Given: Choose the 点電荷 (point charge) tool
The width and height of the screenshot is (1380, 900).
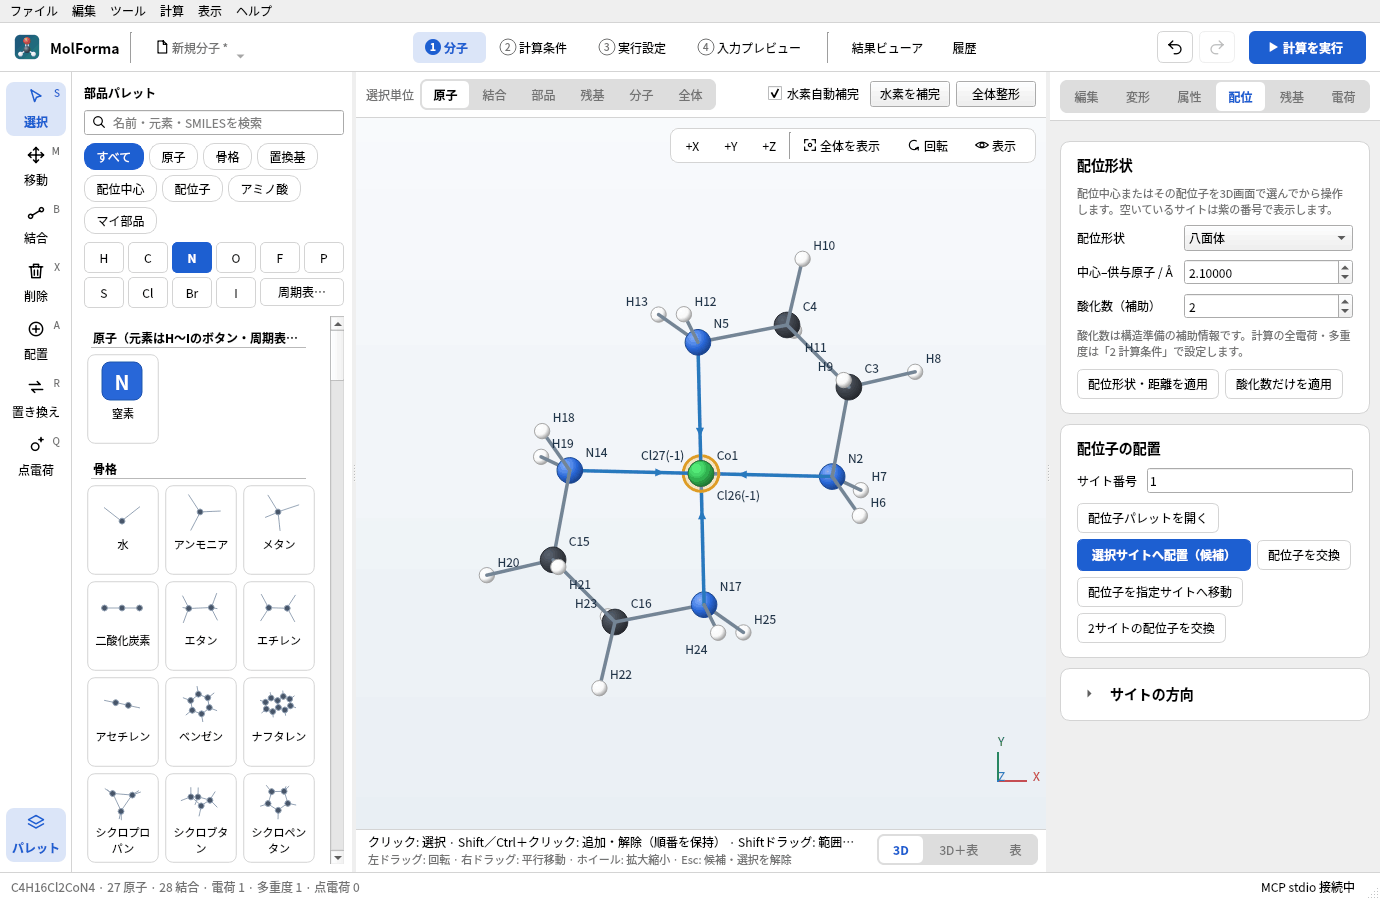Looking at the screenshot, I should pos(36,456).
